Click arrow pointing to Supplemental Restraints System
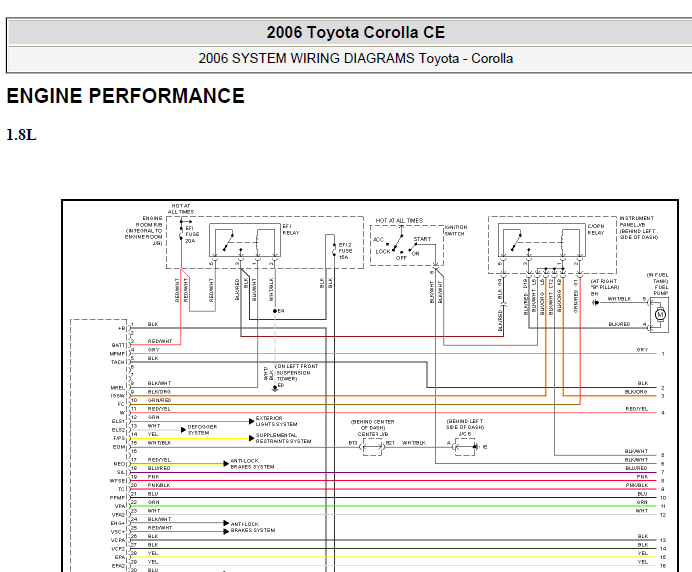Viewport: 692px width, 572px height. [252, 438]
